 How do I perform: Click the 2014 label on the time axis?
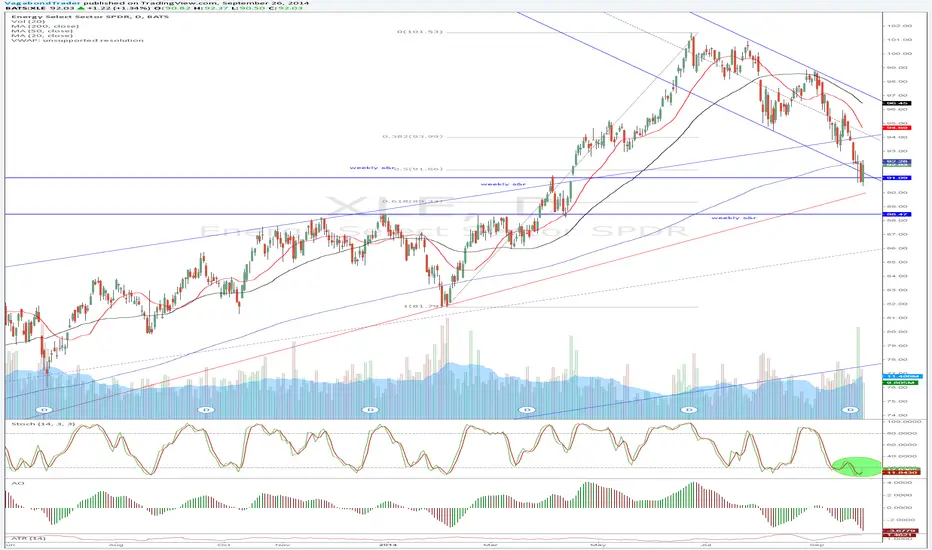click(387, 544)
